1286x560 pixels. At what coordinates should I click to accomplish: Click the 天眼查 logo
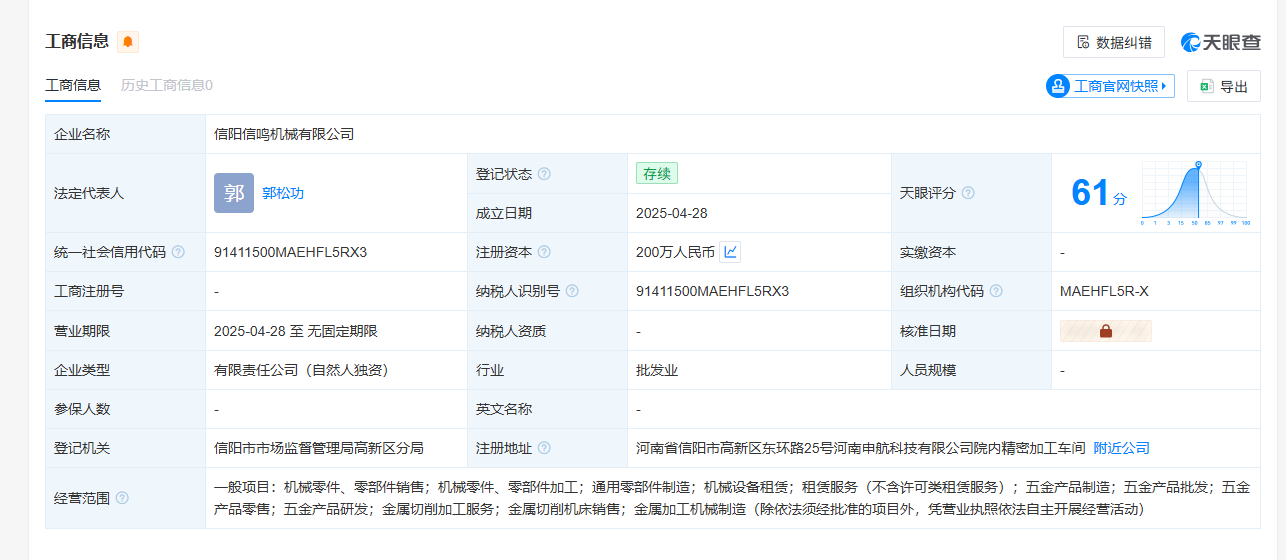1220,42
